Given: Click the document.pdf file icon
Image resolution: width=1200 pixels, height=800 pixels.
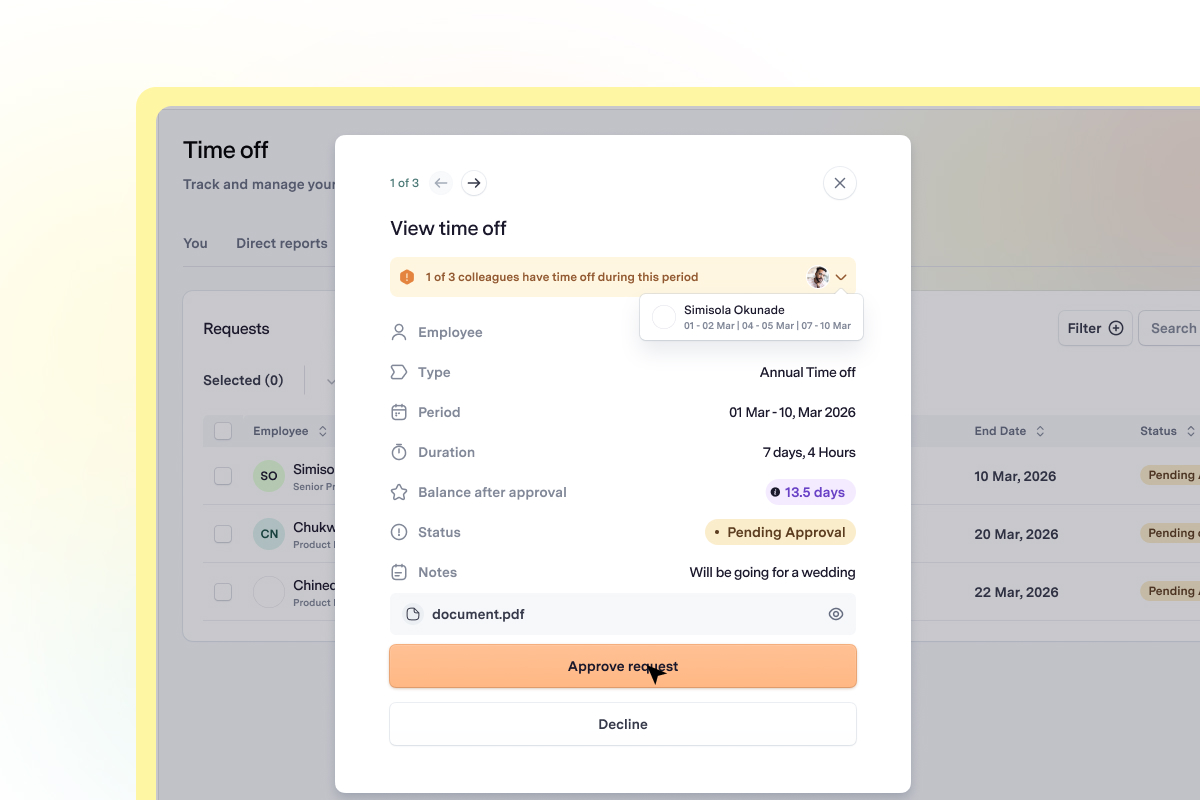Looking at the screenshot, I should tap(412, 614).
